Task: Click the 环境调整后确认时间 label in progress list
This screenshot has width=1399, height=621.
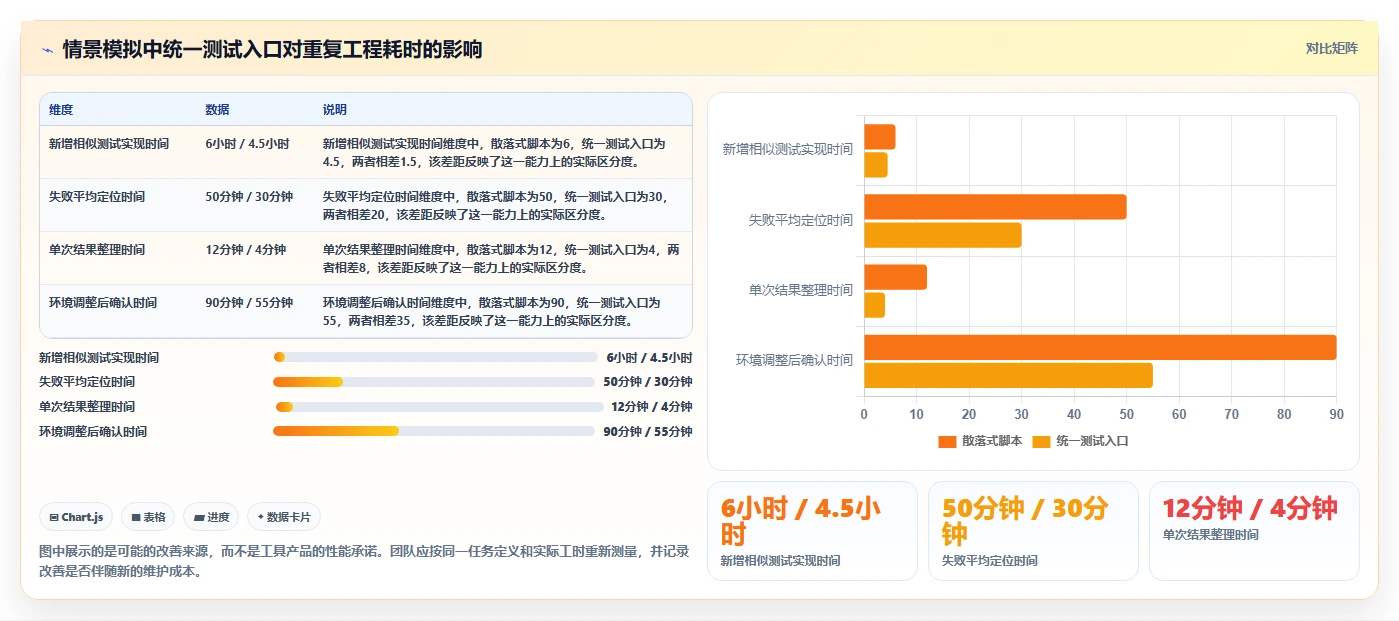Action: 93,432
